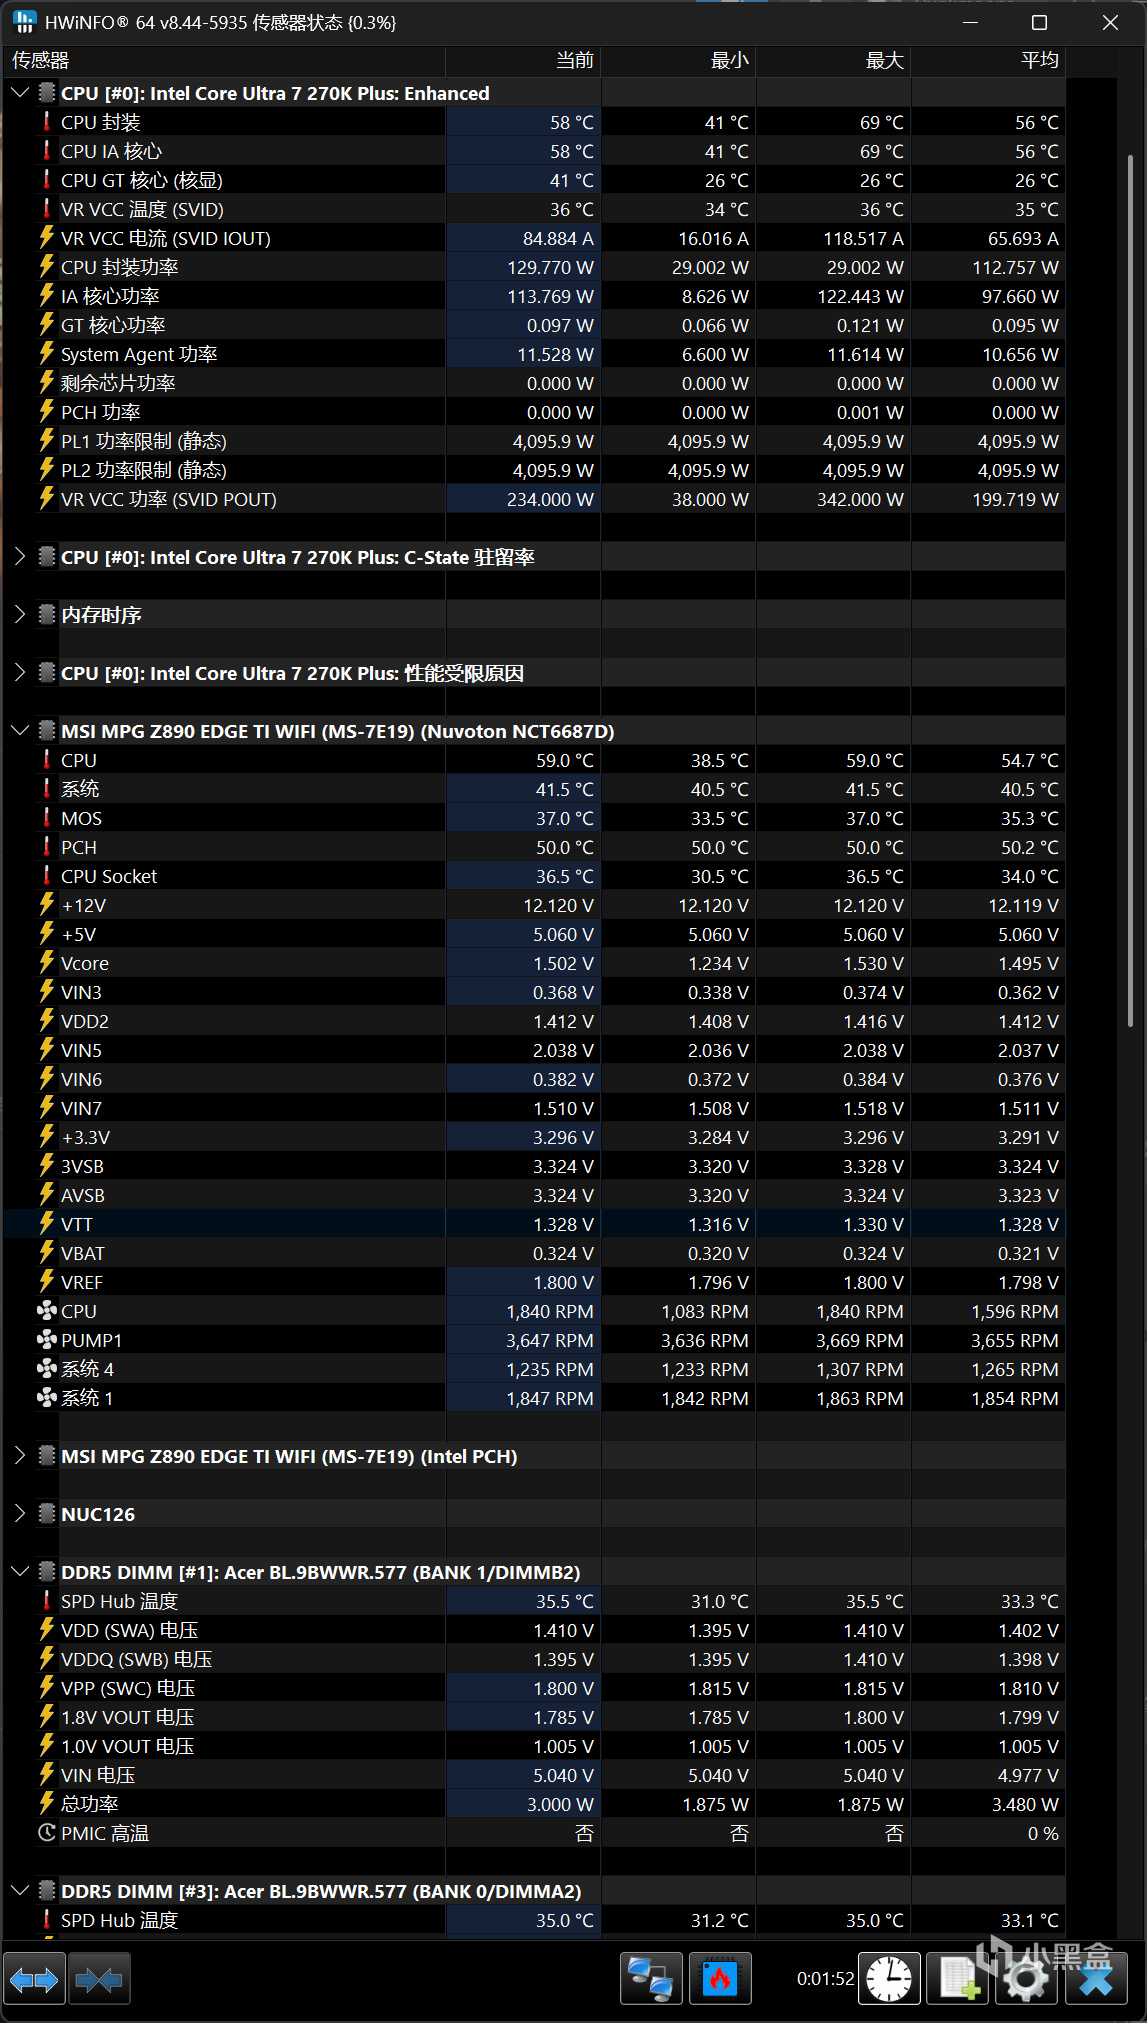
Task: Collapse the DDR5 DIMM [#1] group
Action: (x=19, y=1572)
